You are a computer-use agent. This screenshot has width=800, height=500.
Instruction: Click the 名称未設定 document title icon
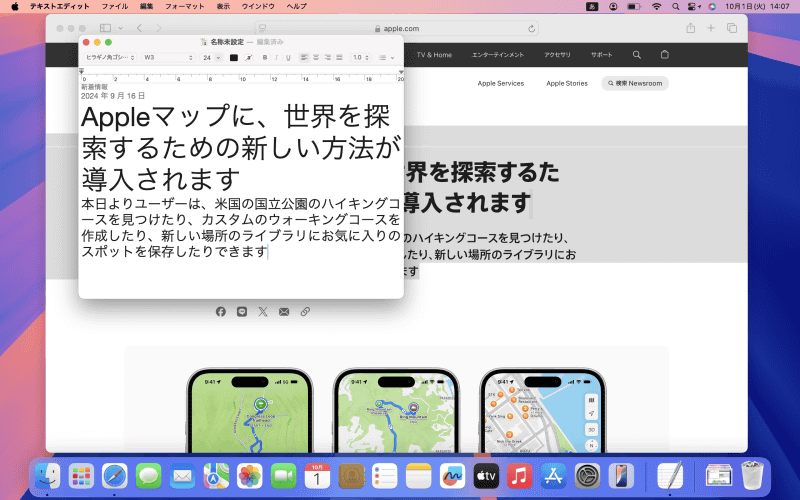(204, 42)
